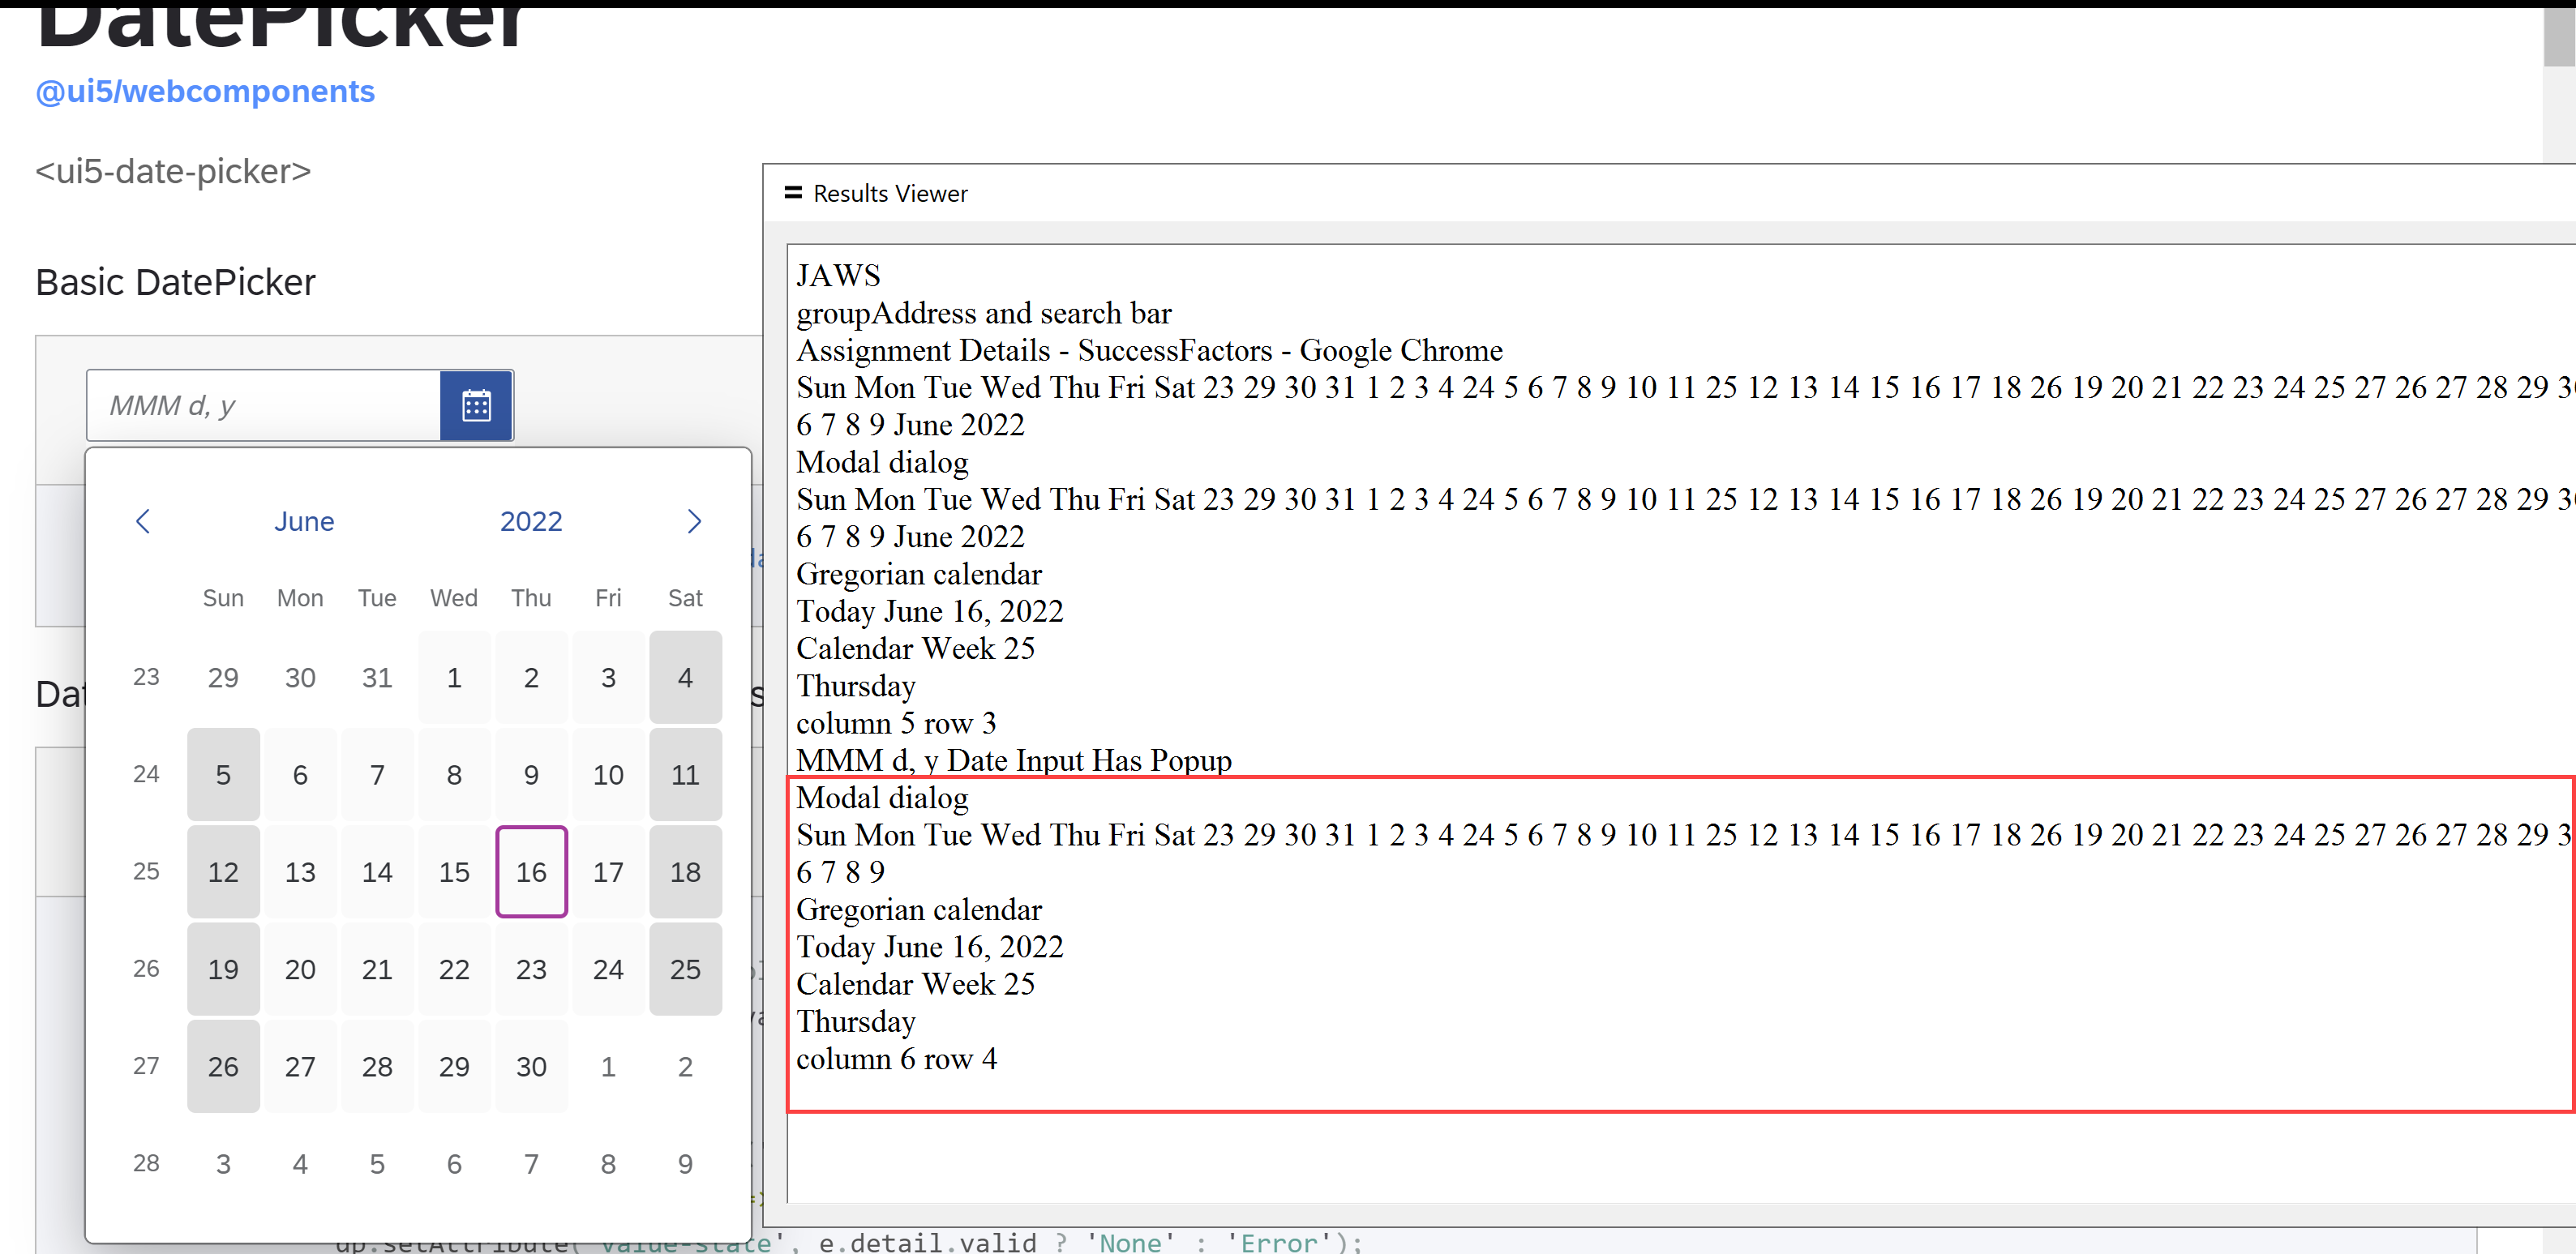Click the Thu weekday column header
The image size is (2576, 1254).
[531, 597]
